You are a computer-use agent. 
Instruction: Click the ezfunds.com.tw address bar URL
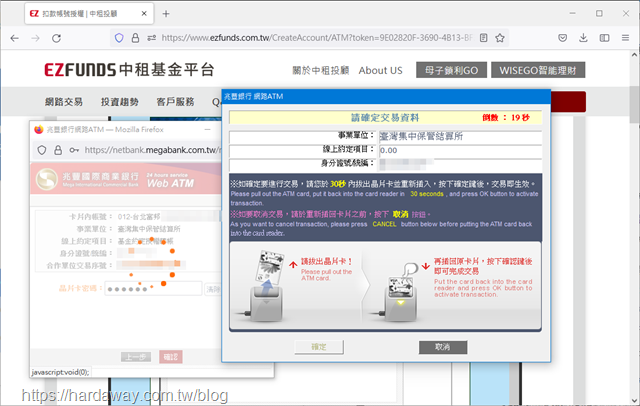[317, 38]
